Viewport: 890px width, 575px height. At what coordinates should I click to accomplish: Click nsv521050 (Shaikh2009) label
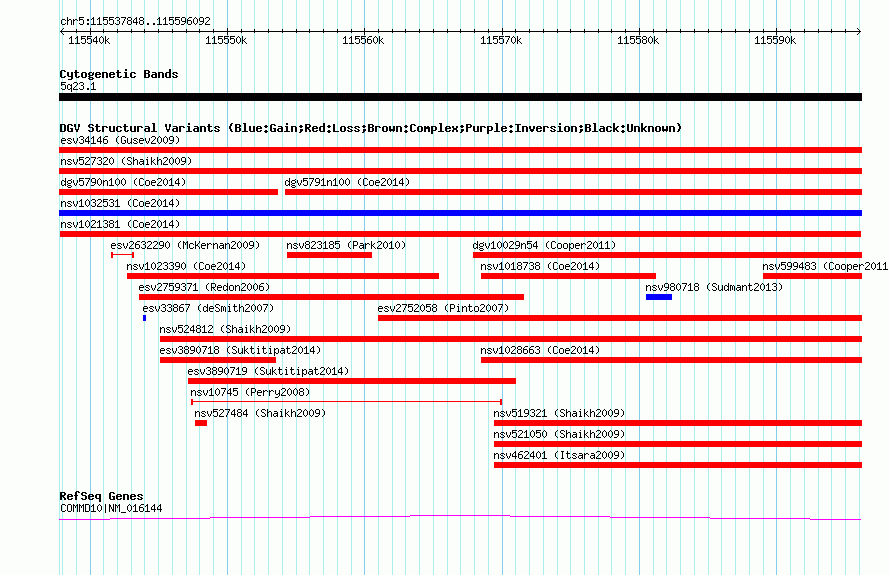tap(559, 434)
